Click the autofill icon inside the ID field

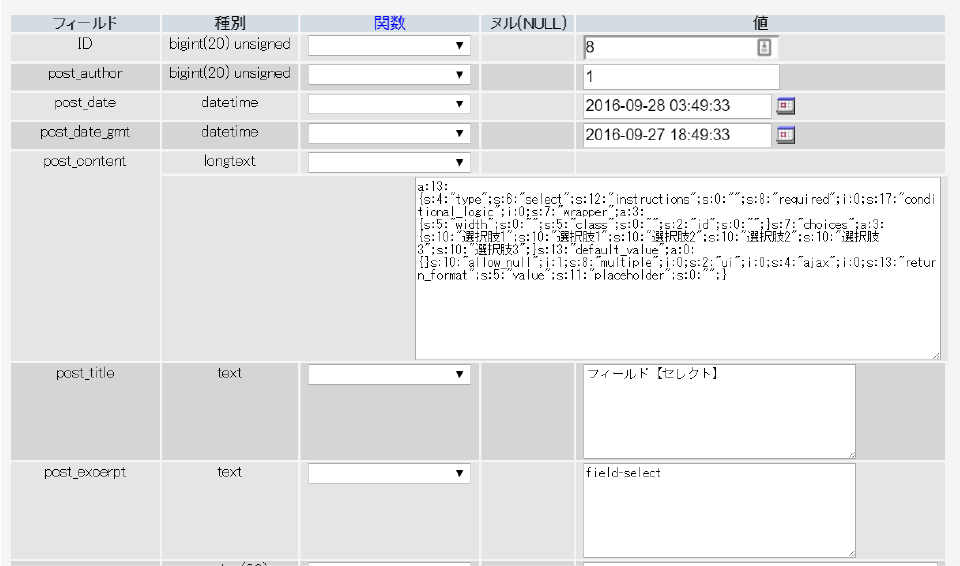click(764, 47)
